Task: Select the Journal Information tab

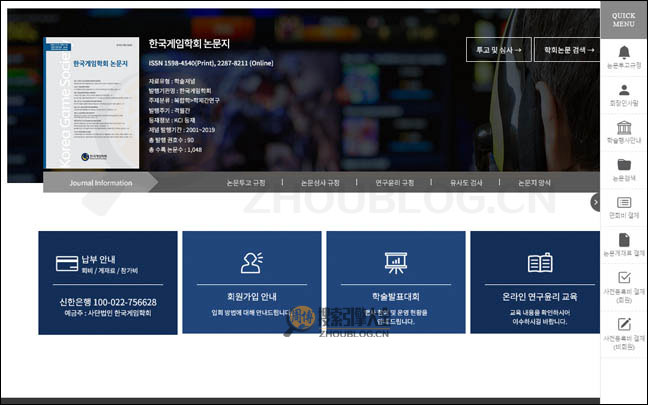Action: point(100,183)
